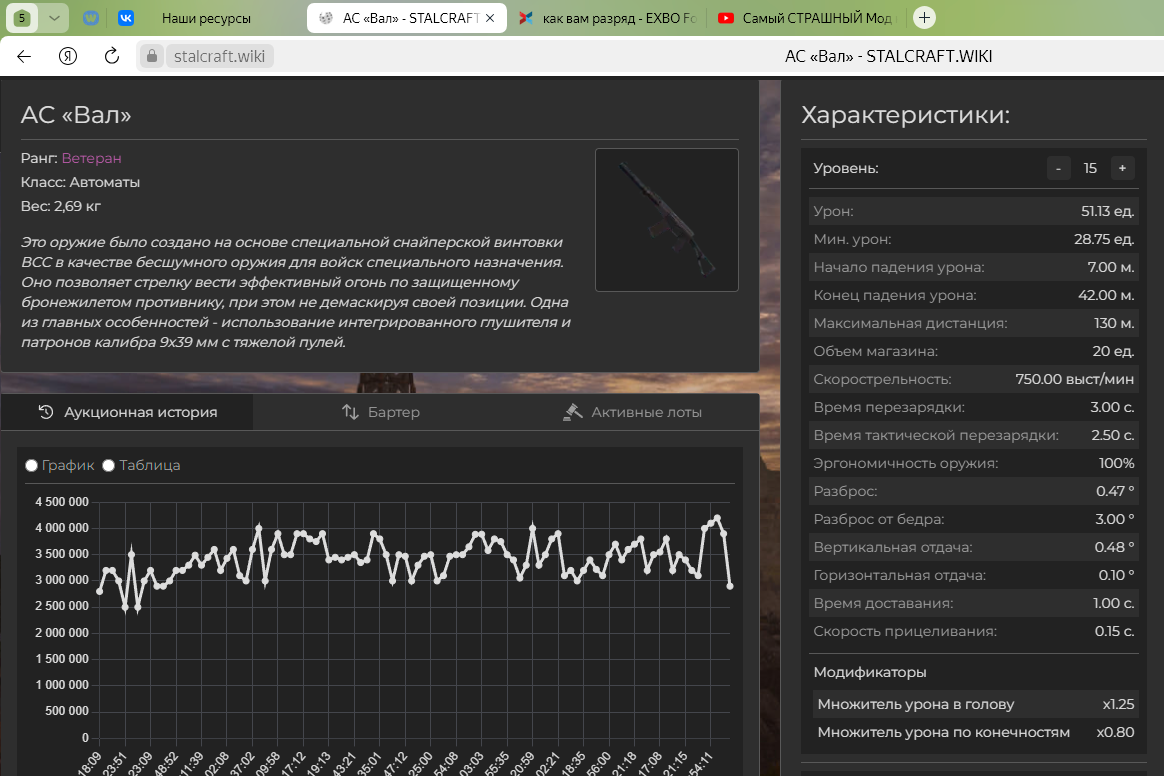The width and height of the screenshot is (1164, 776).
Task: Click the Скорострельность value 750.00 выст/мин
Action: 1074,379
